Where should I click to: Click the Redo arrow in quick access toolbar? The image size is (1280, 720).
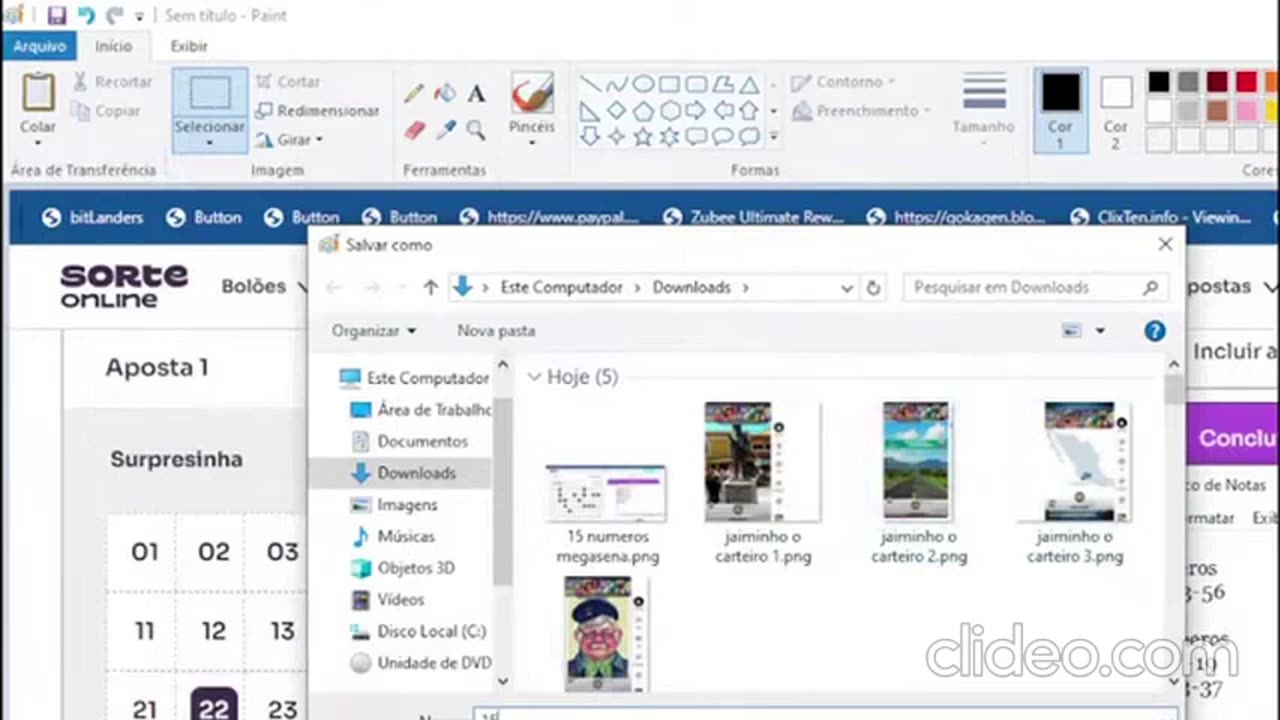(114, 15)
